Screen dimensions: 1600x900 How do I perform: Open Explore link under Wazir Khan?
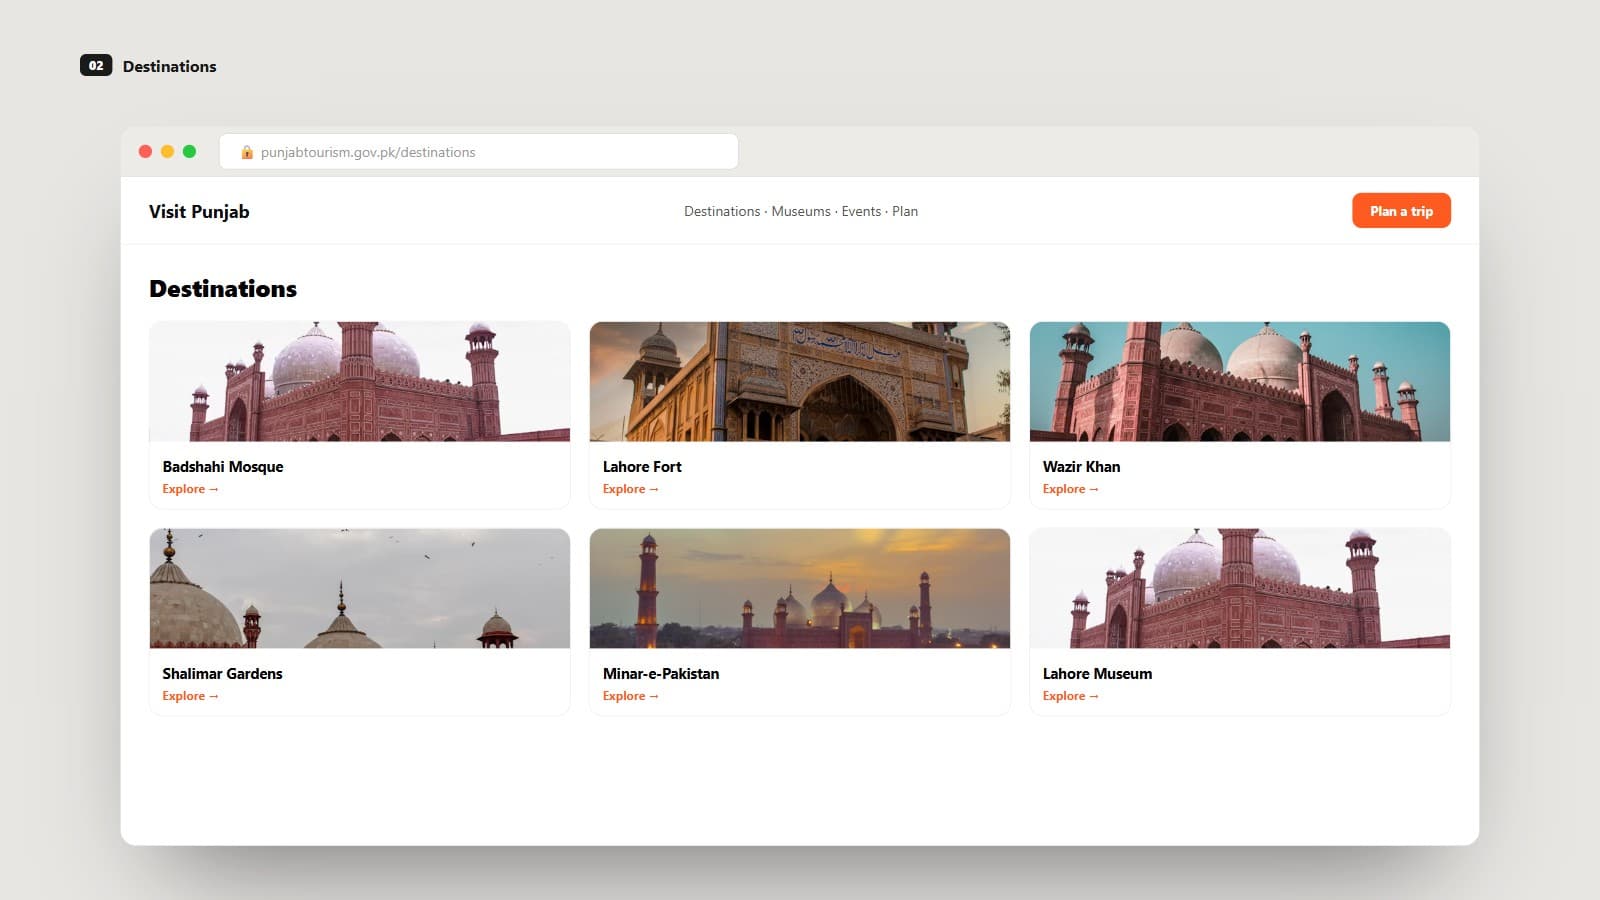1070,489
